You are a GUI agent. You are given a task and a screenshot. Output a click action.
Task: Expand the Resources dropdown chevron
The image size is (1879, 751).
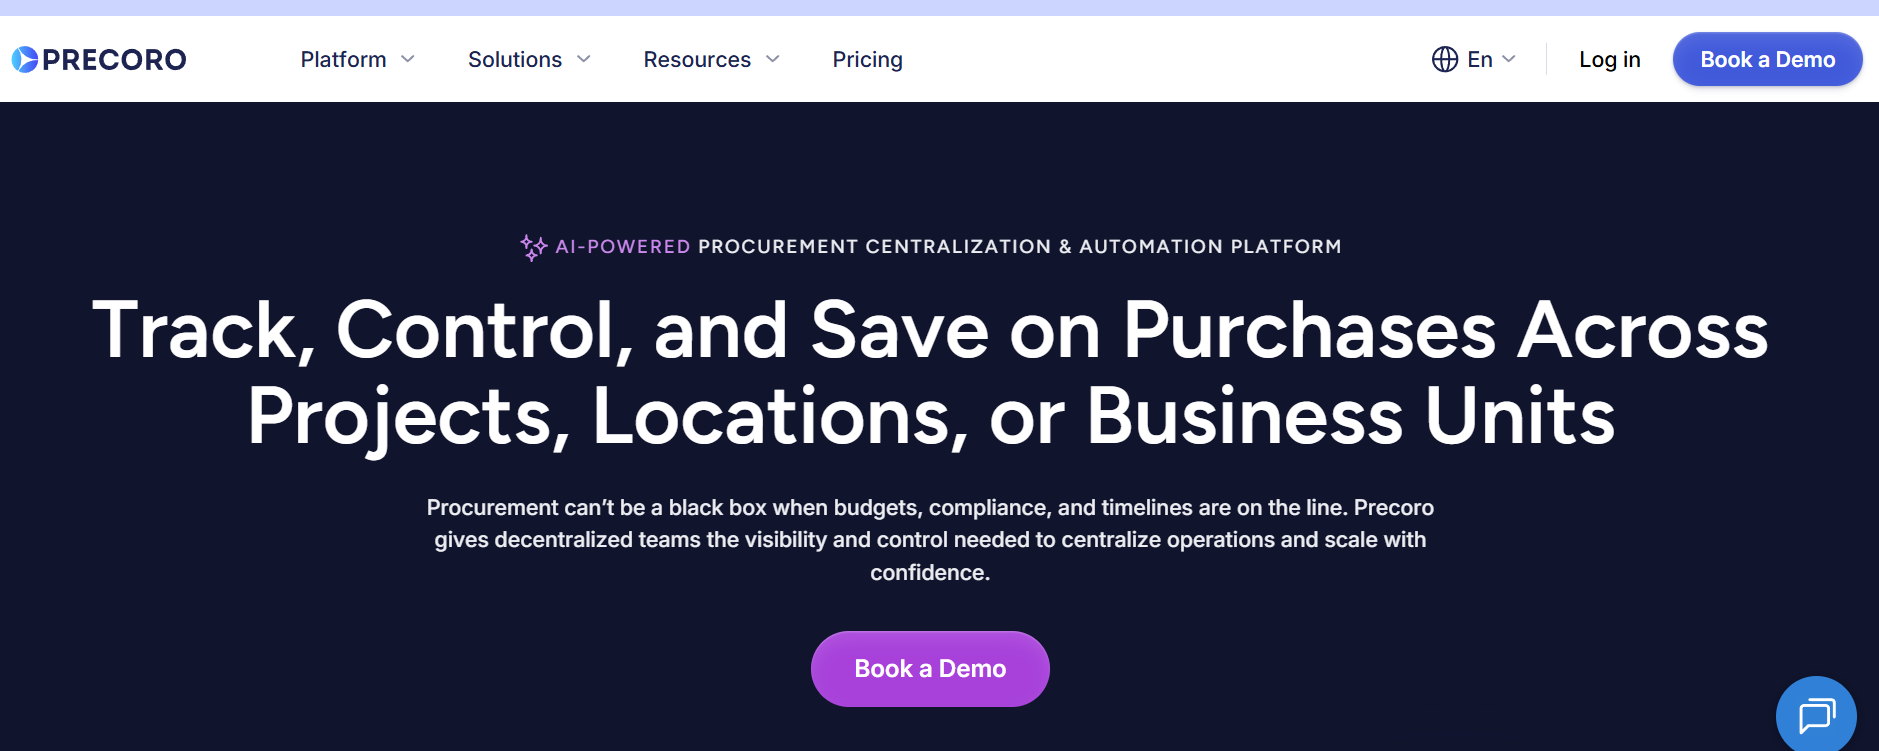pos(773,60)
